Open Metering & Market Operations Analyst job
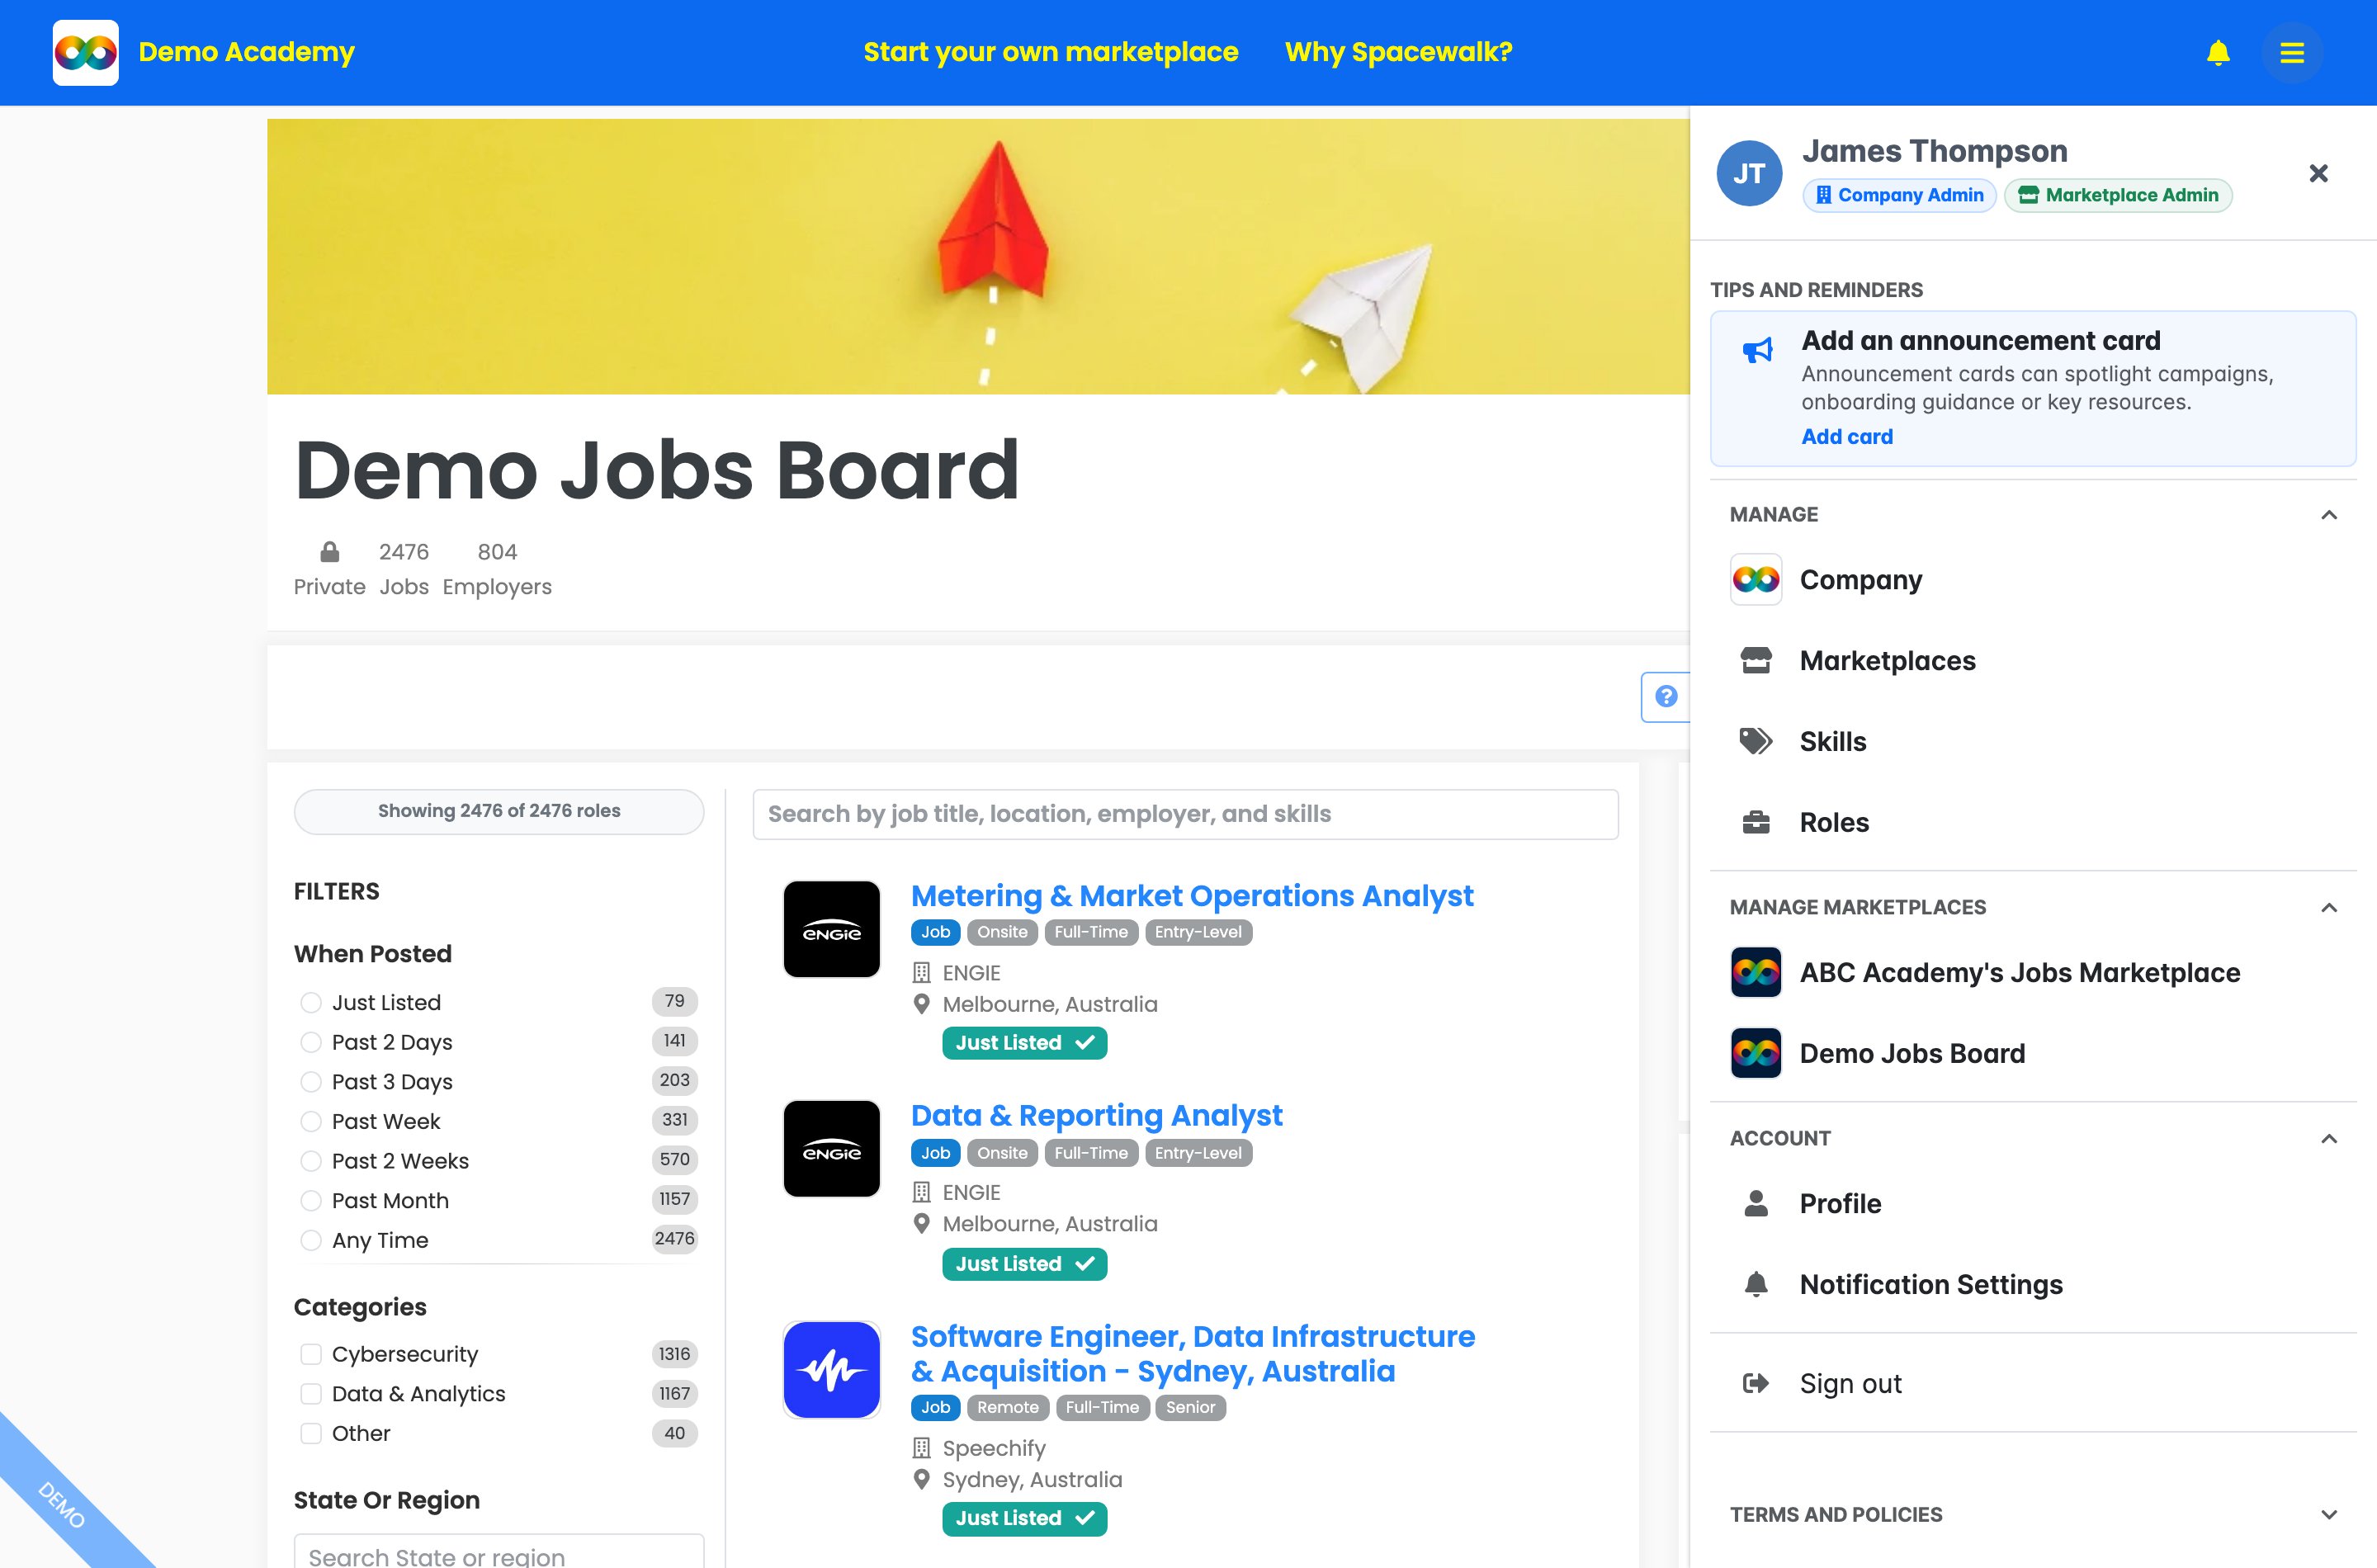The image size is (2377, 1568). click(1192, 895)
